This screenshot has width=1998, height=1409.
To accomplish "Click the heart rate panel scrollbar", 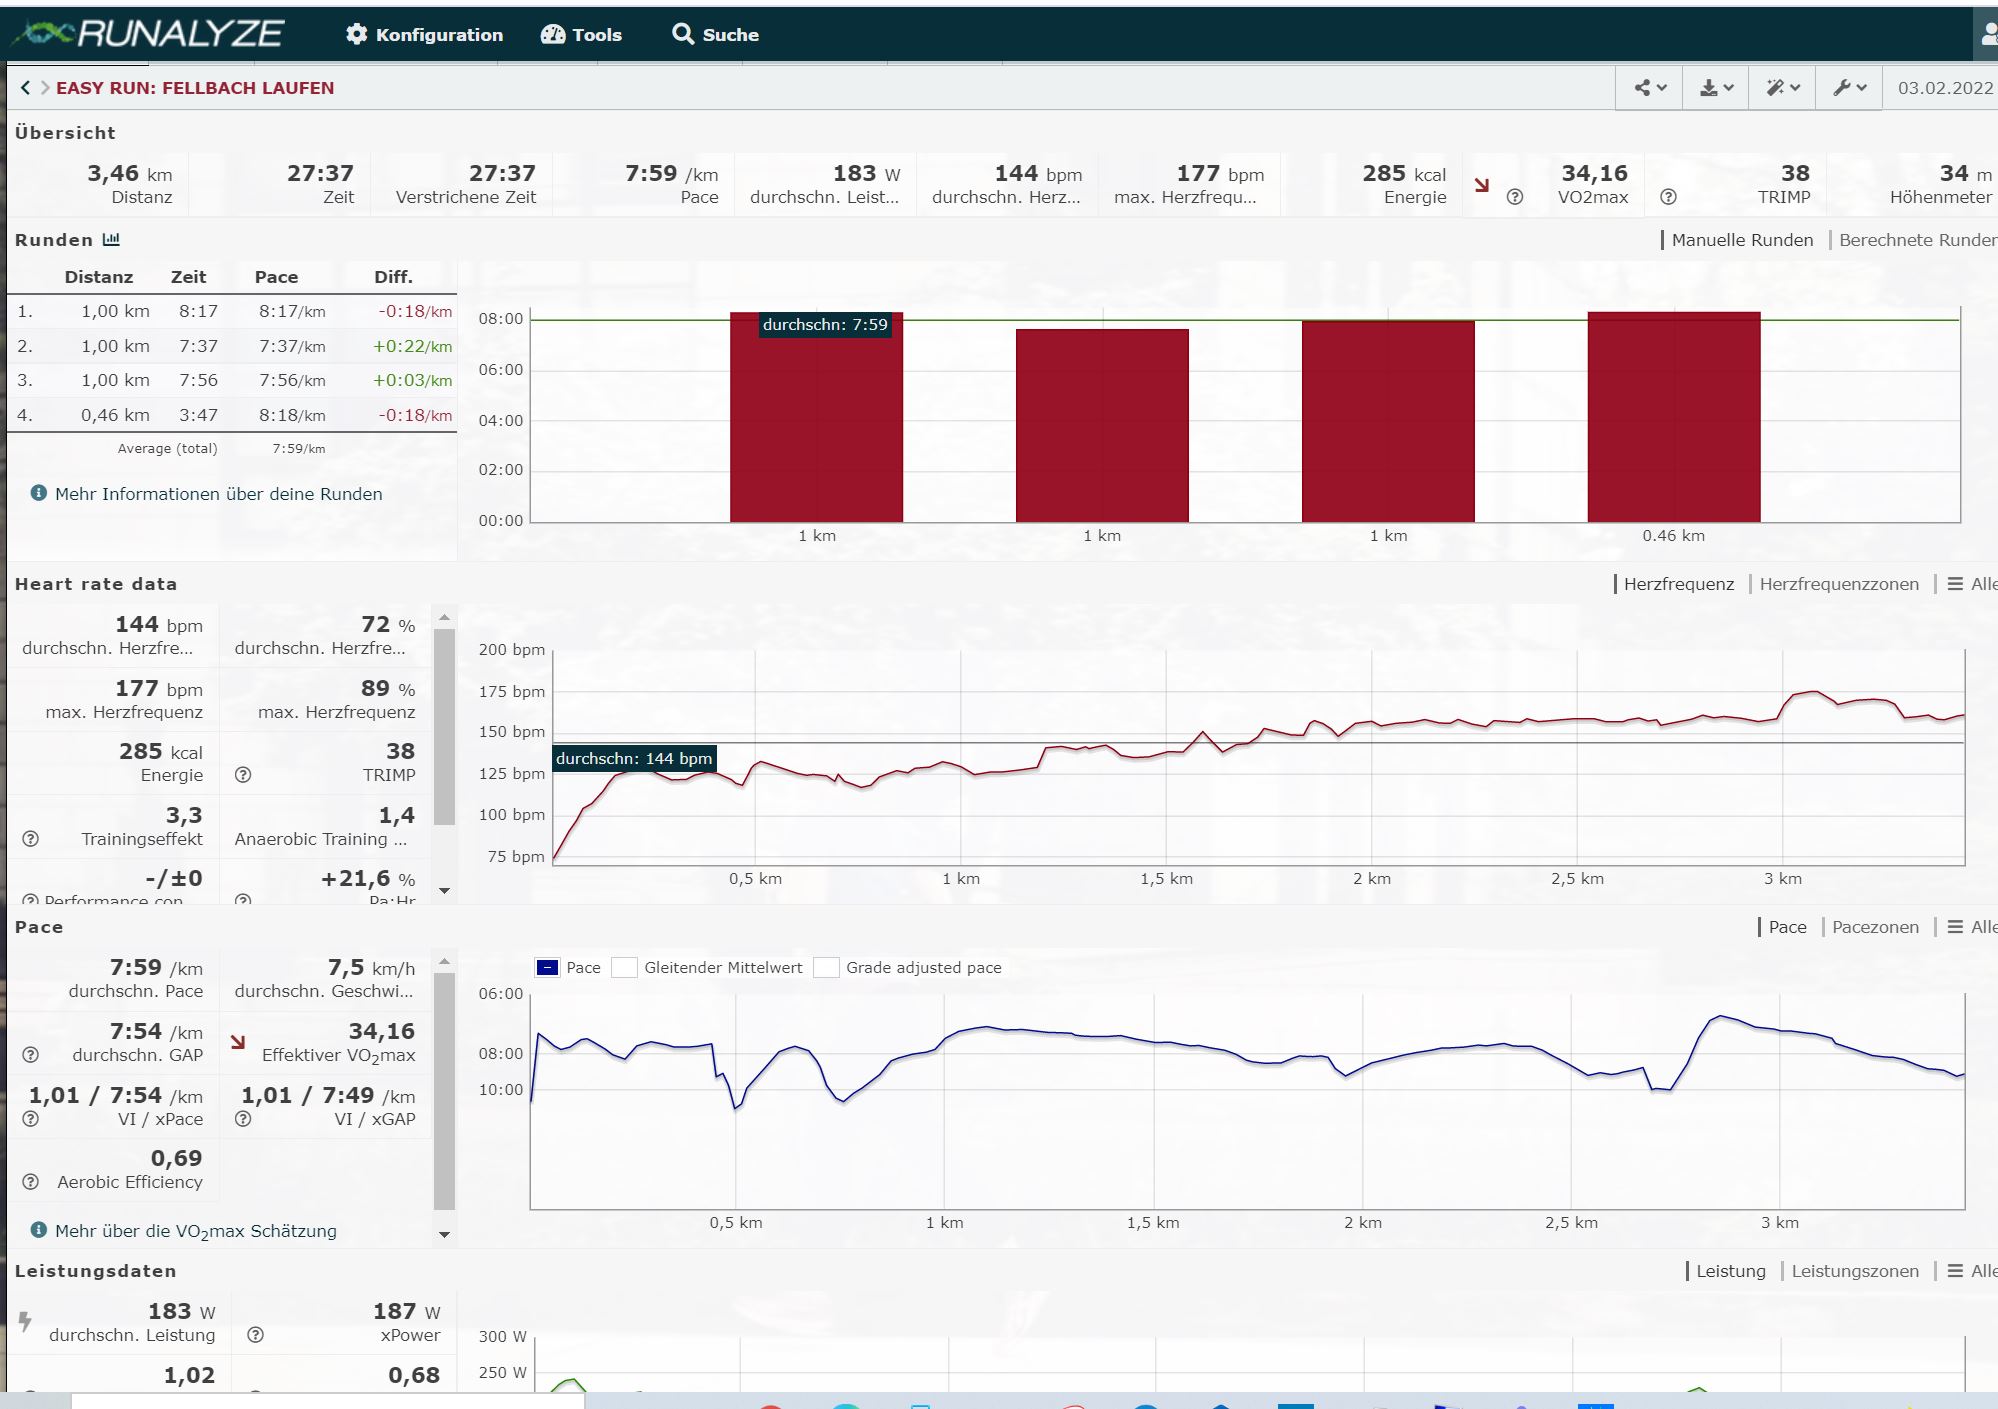I will 444,726.
